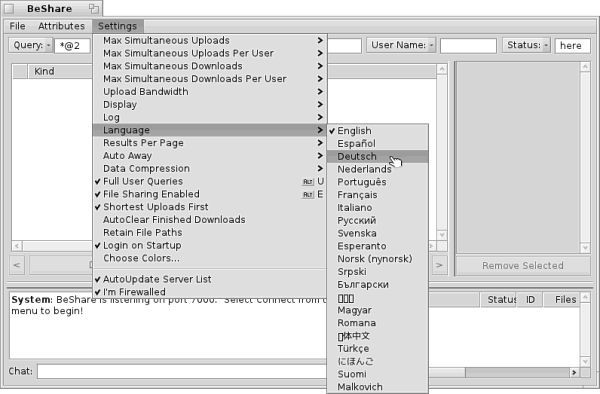Choose にほんご language
The width and height of the screenshot is (600, 394).
coord(377,361)
